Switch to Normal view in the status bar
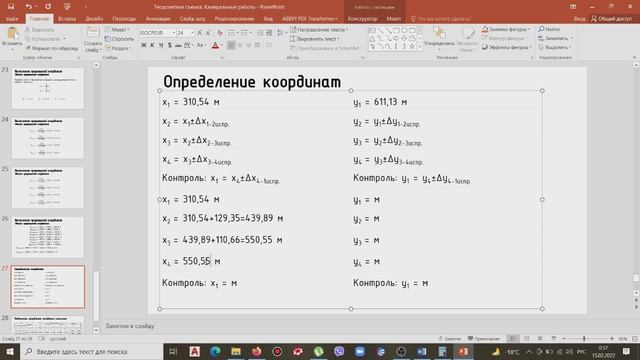 [513, 339]
